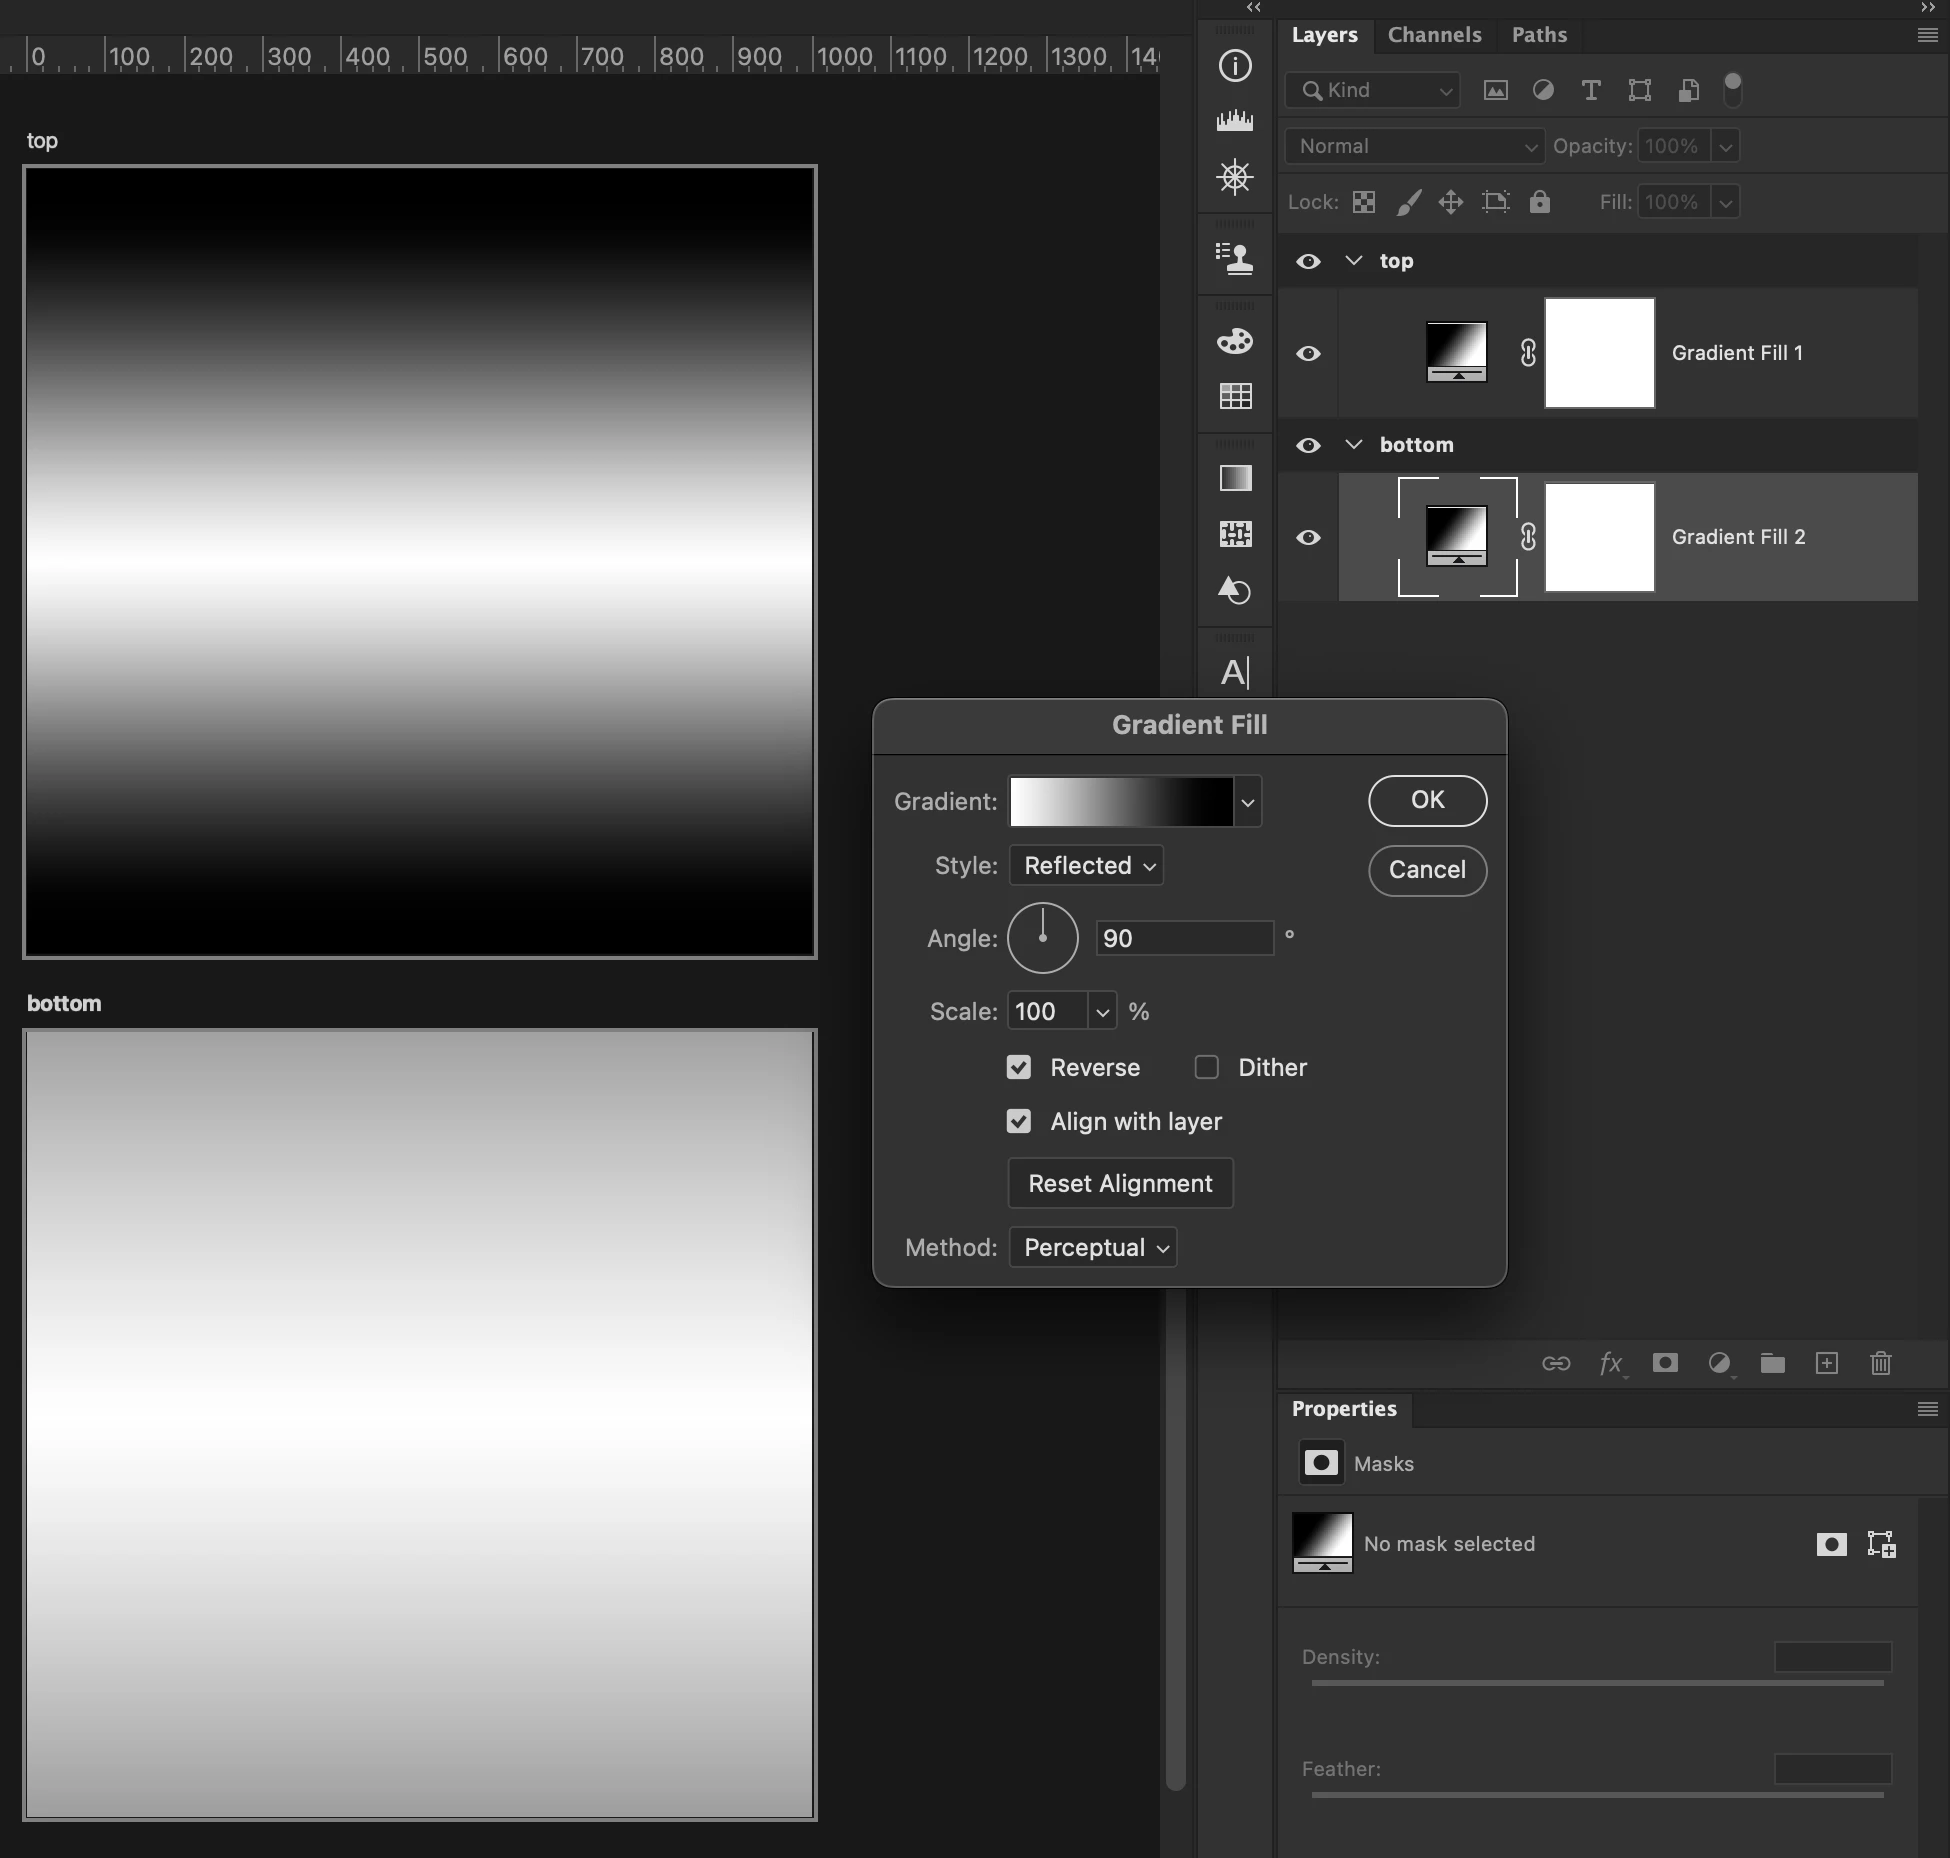
Task: Open the Method dropdown showing Perceptual
Action: click(x=1093, y=1247)
